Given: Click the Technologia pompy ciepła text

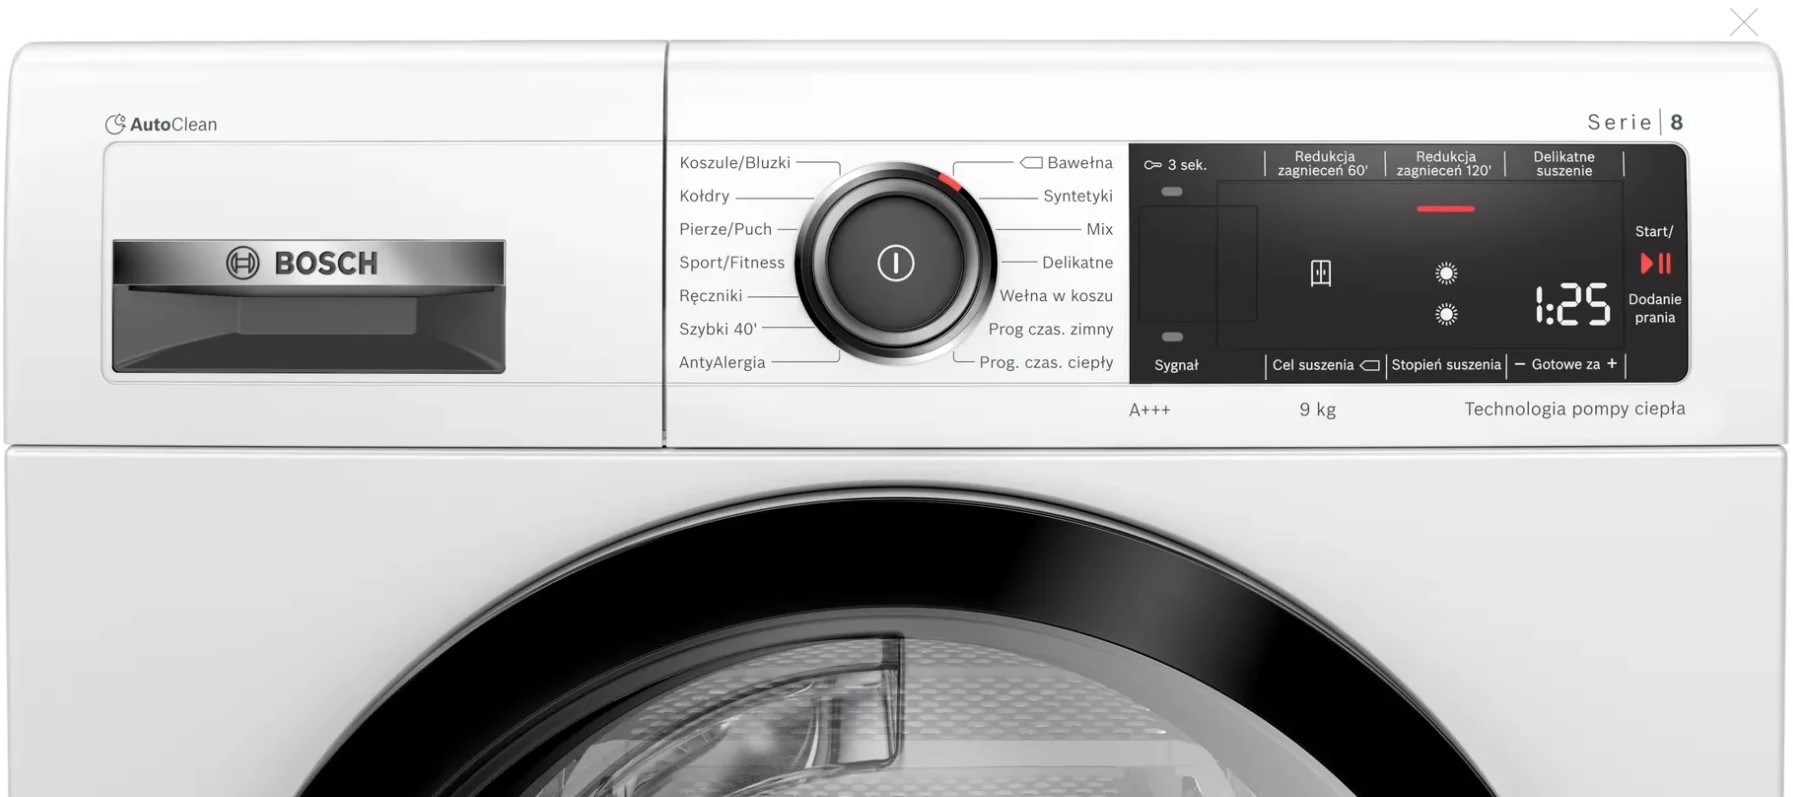Looking at the screenshot, I should (x=1575, y=409).
